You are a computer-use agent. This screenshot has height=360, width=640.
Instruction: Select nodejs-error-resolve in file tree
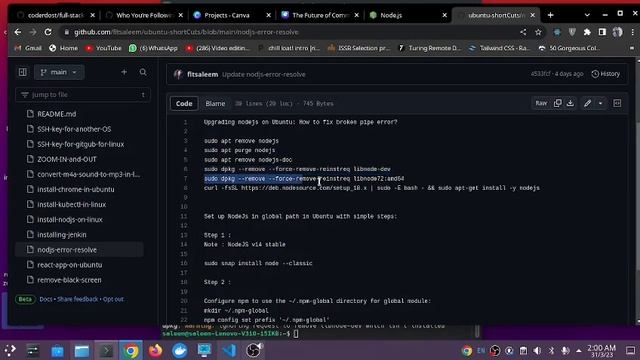coord(79,250)
